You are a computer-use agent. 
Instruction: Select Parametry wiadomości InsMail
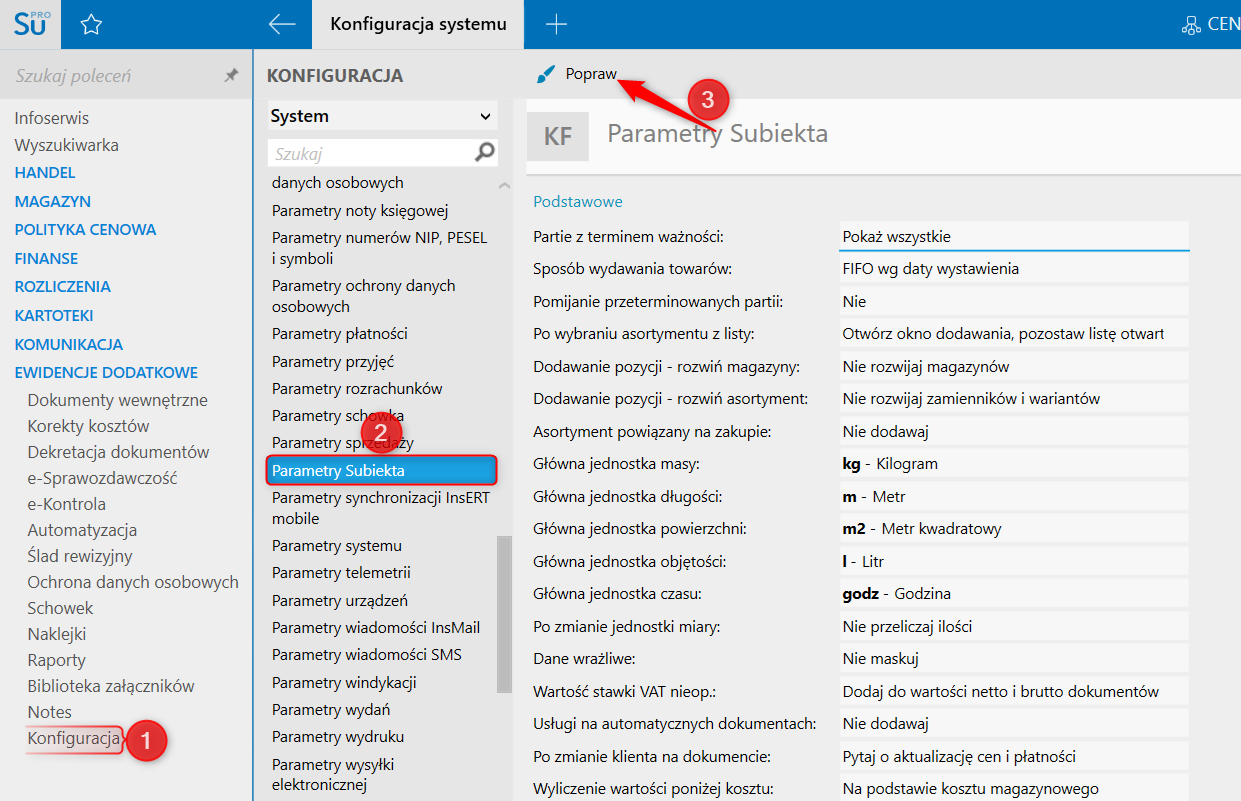click(x=376, y=628)
